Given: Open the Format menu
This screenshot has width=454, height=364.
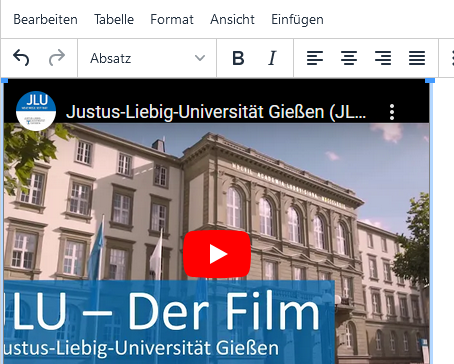Looking at the screenshot, I should coord(172,19).
